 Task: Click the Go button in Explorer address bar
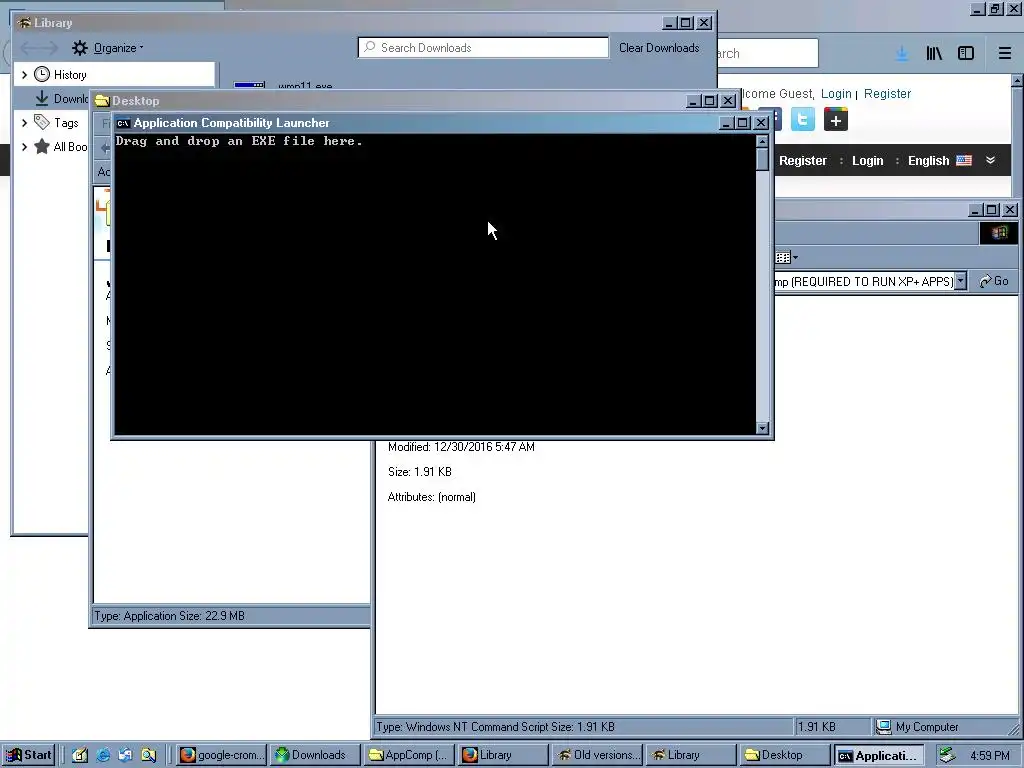tap(994, 281)
